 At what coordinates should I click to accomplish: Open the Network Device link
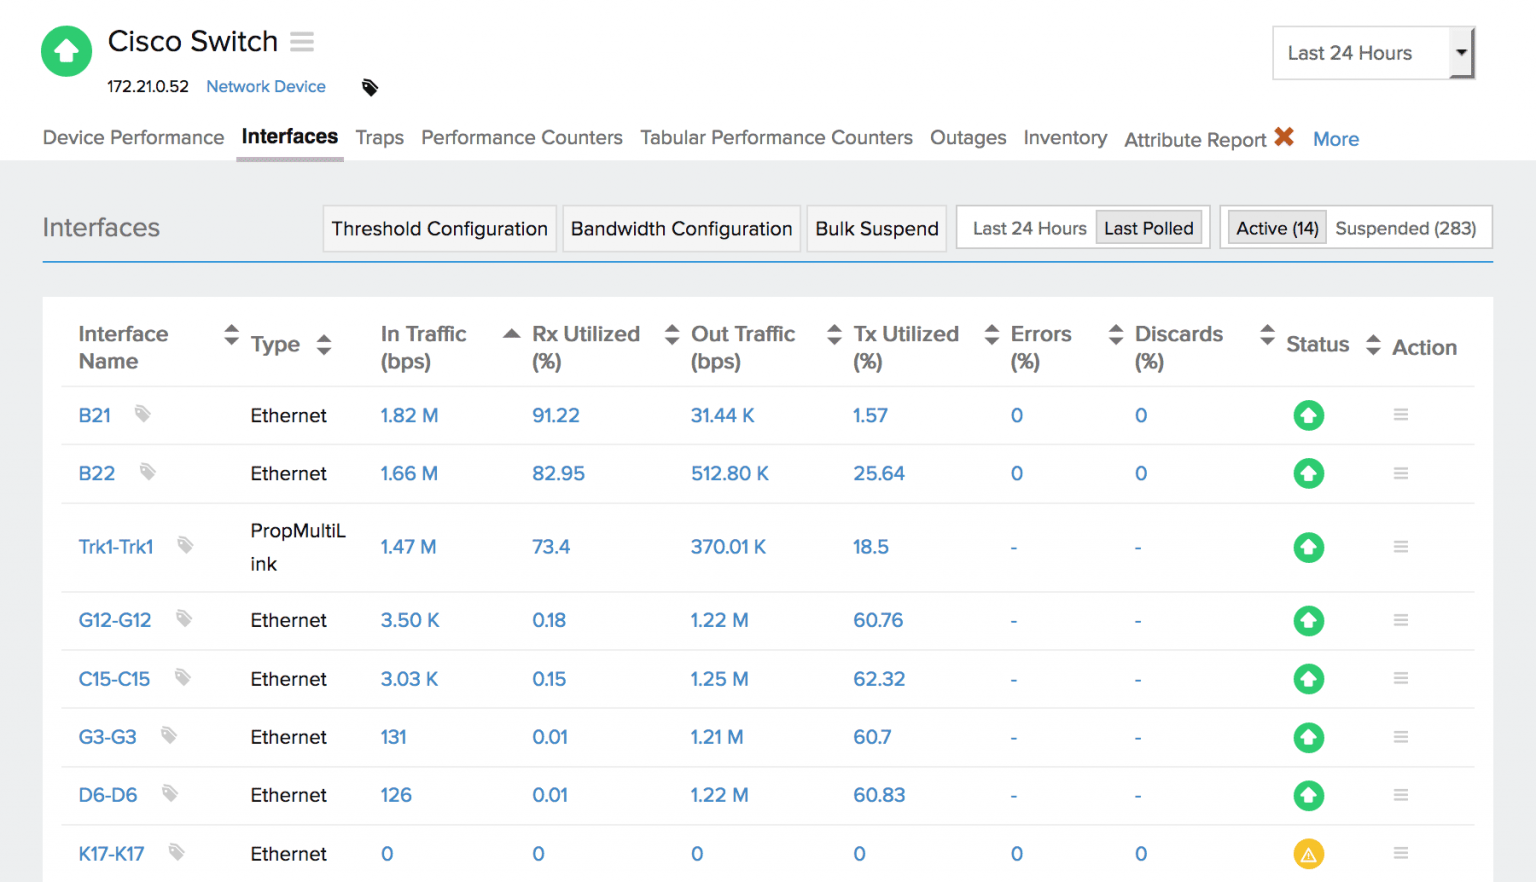click(x=265, y=87)
